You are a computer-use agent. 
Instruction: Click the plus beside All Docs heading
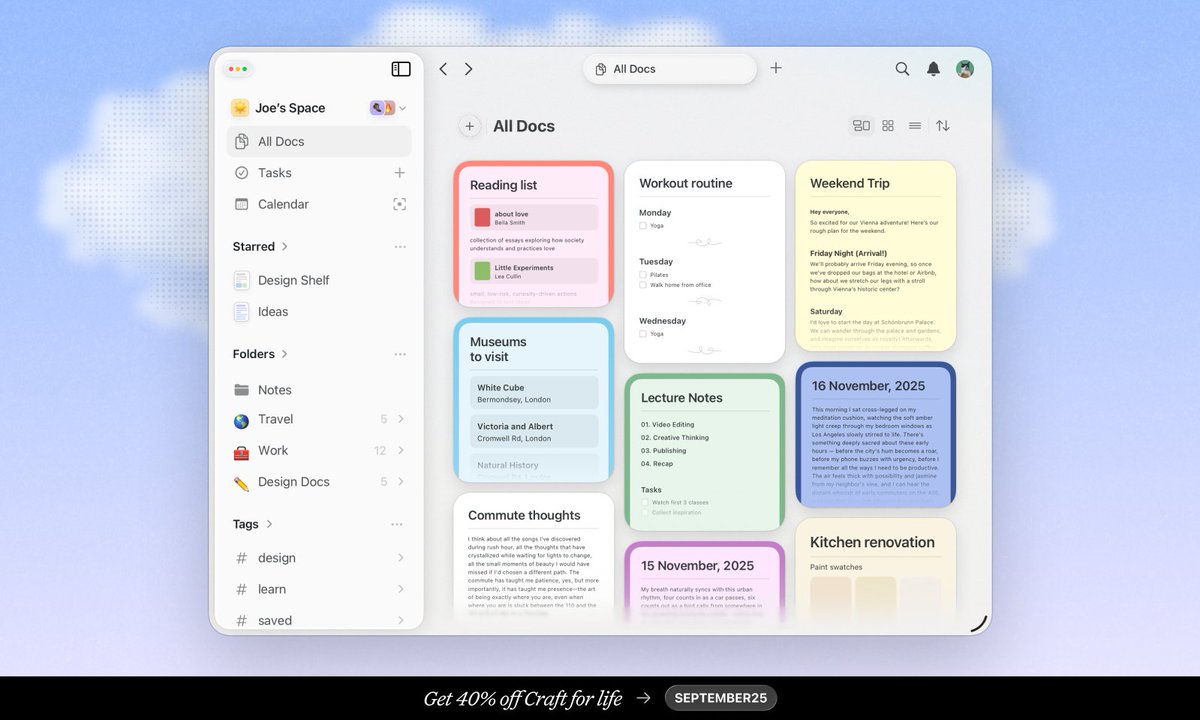point(470,126)
